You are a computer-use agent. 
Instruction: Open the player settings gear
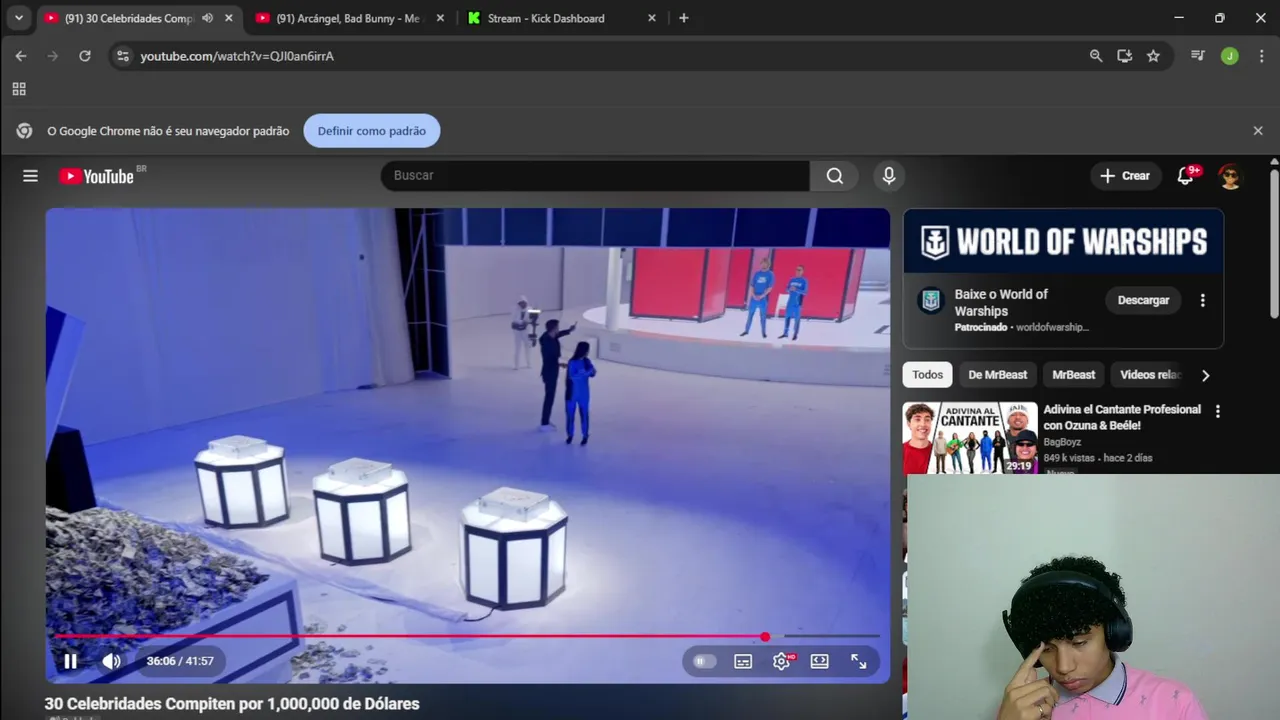(782, 661)
